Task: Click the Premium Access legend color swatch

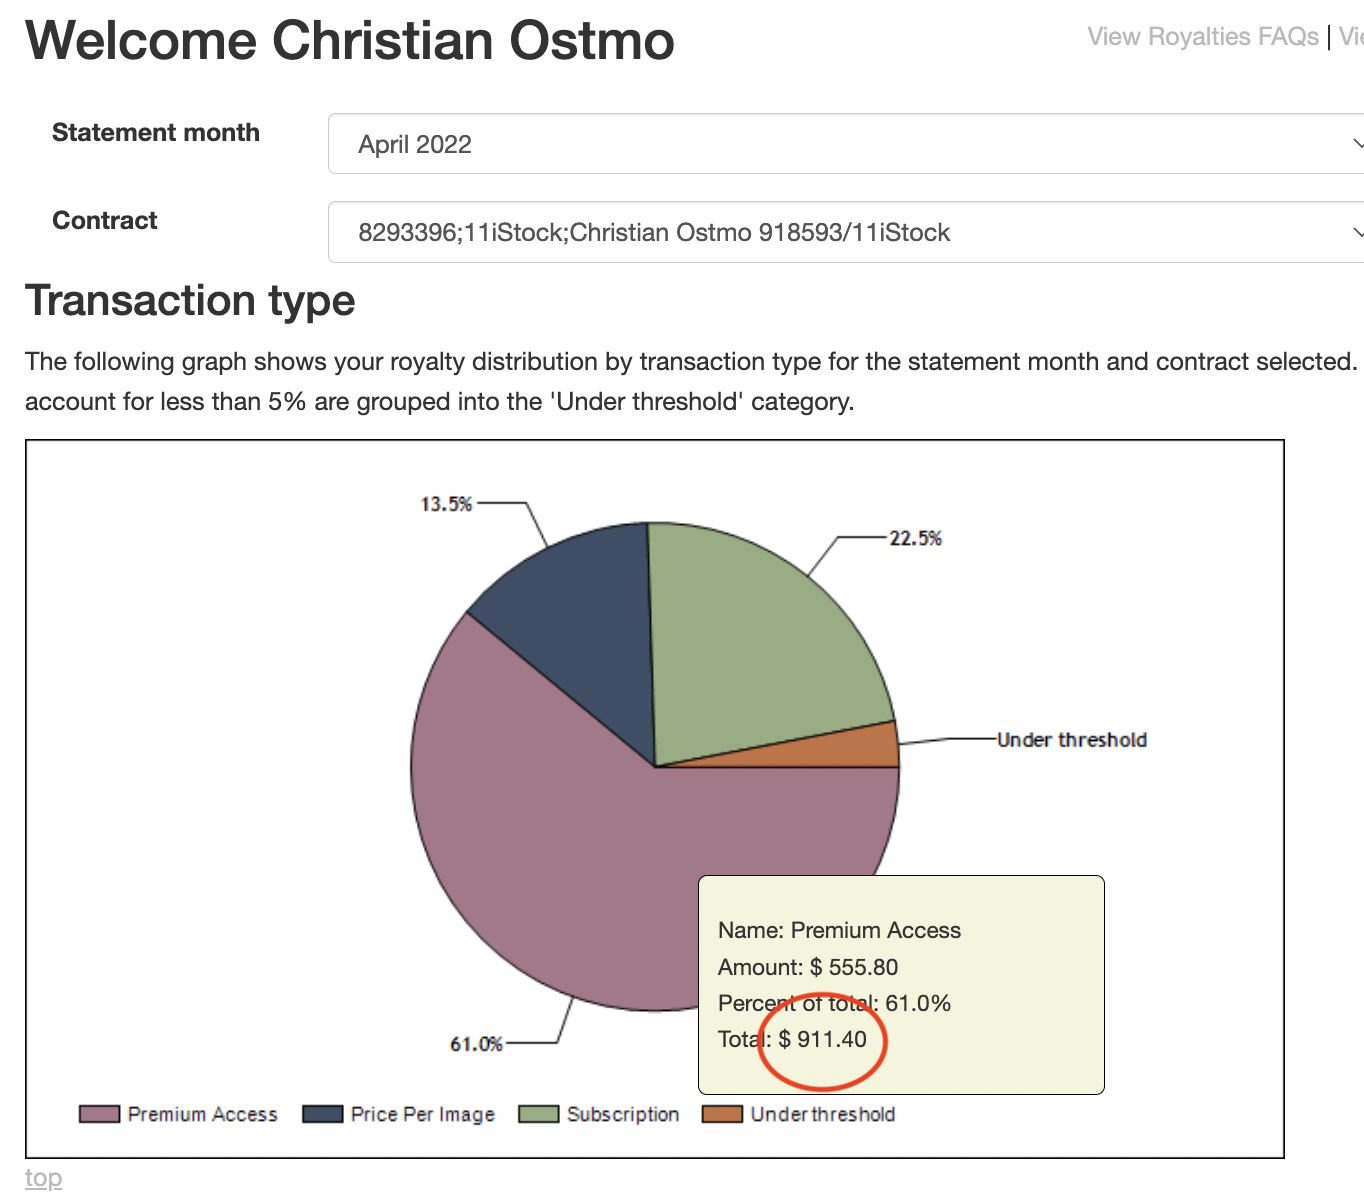Action: [99, 1114]
